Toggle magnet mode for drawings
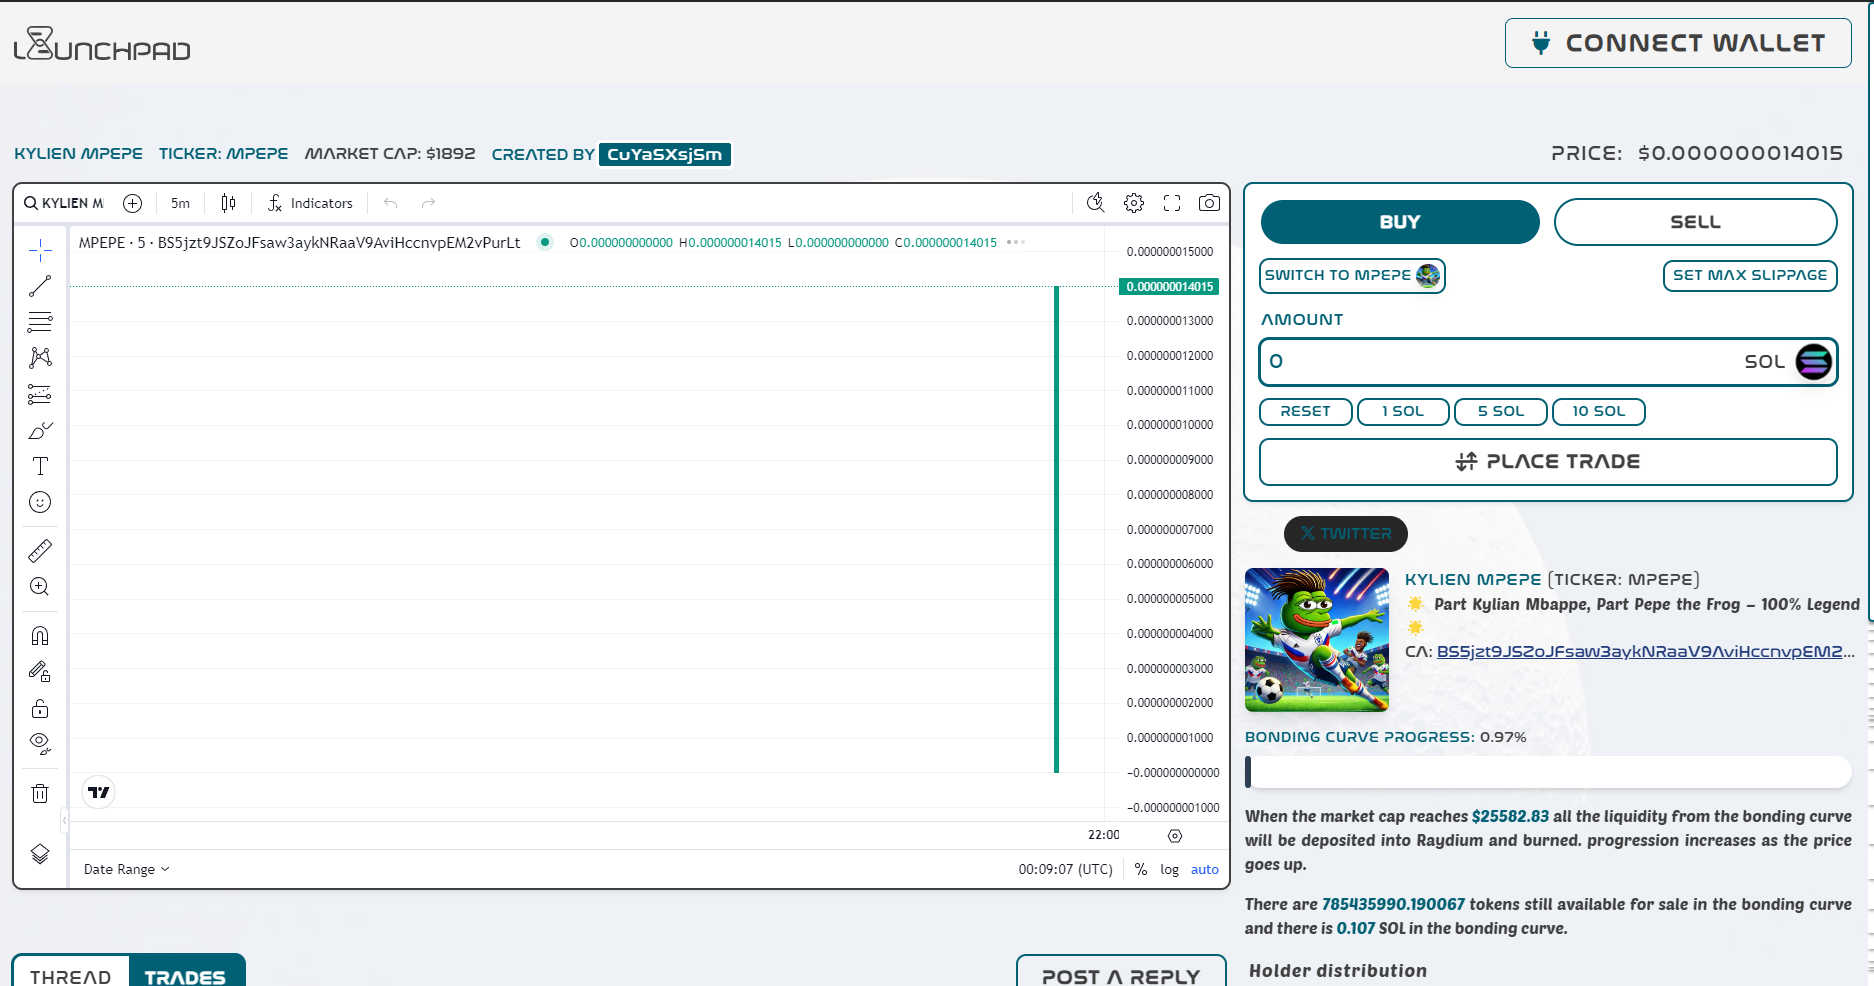This screenshot has width=1874, height=986. click(x=40, y=636)
